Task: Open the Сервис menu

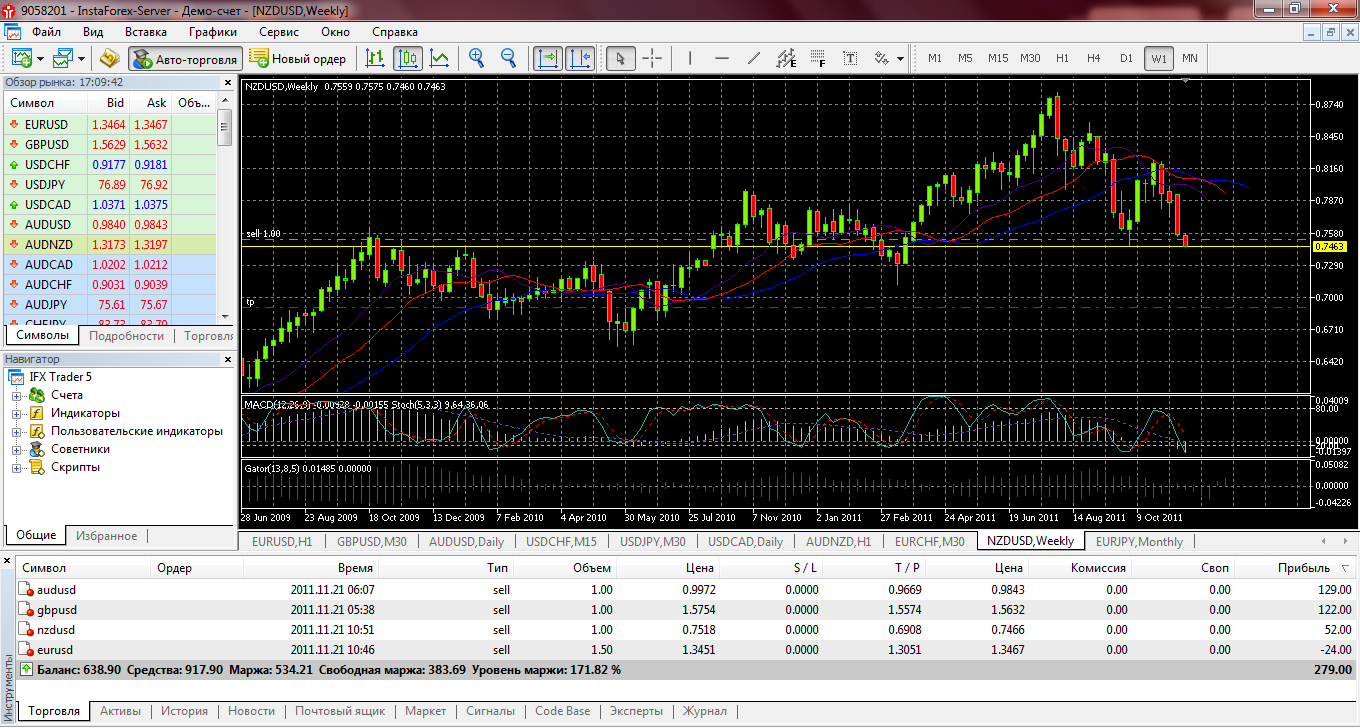Action: coord(279,32)
